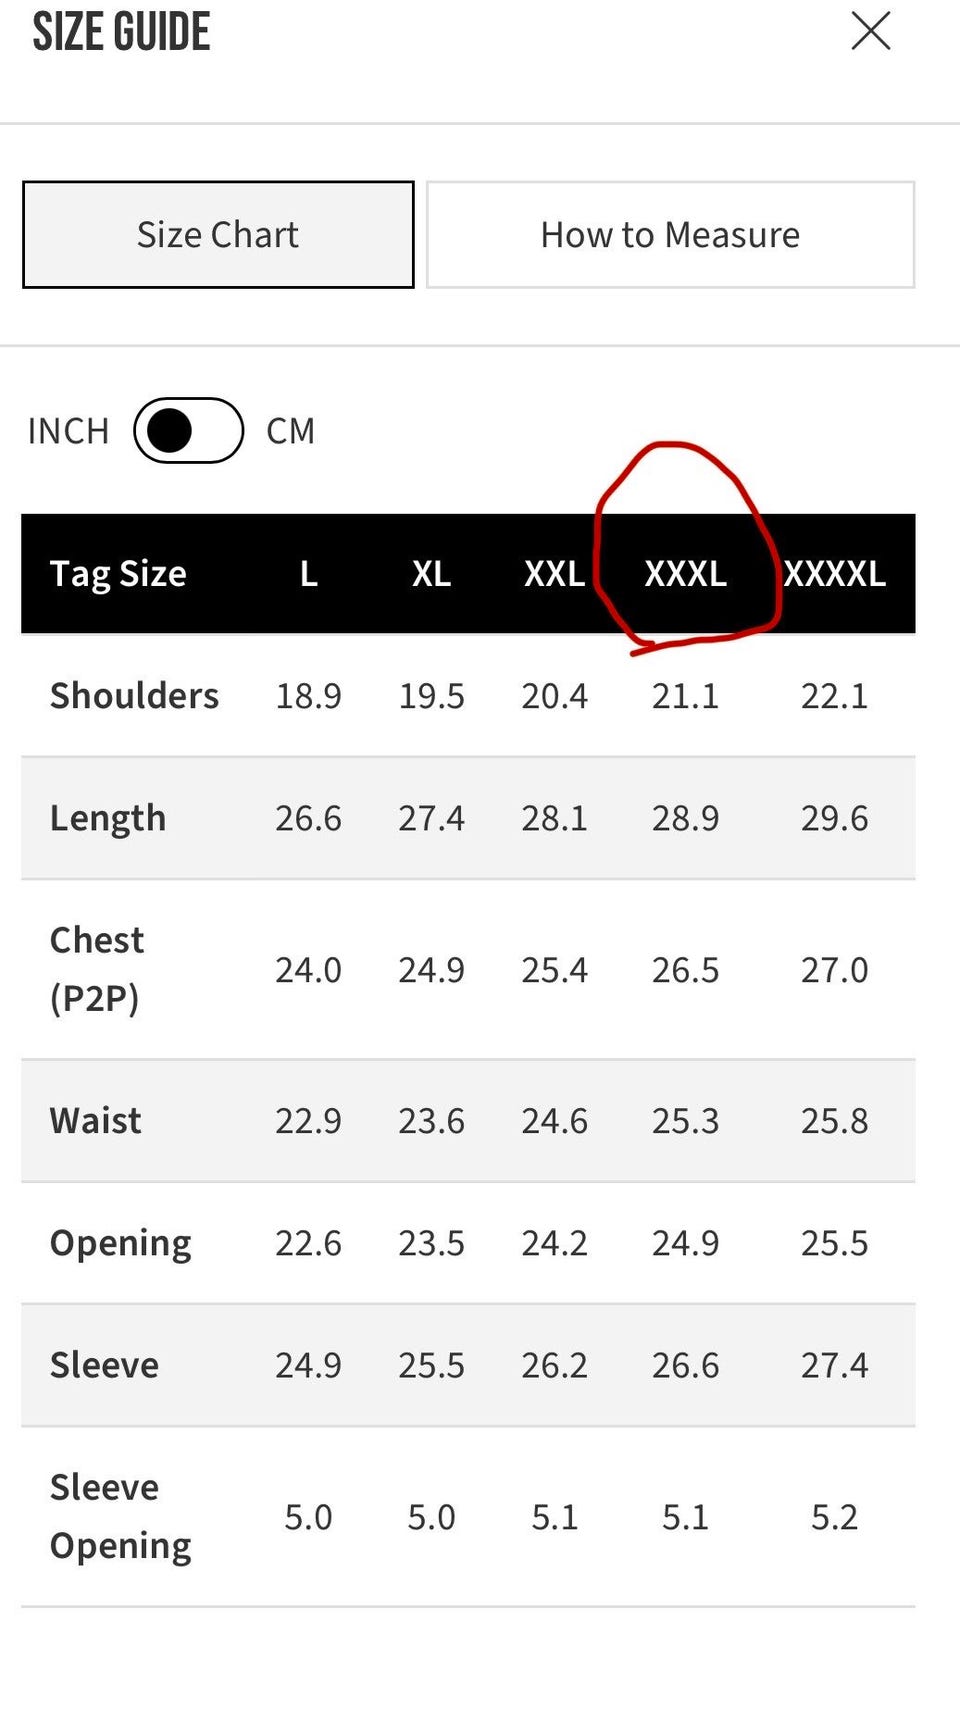Click the XXXXL column header

pyautogui.click(x=835, y=574)
